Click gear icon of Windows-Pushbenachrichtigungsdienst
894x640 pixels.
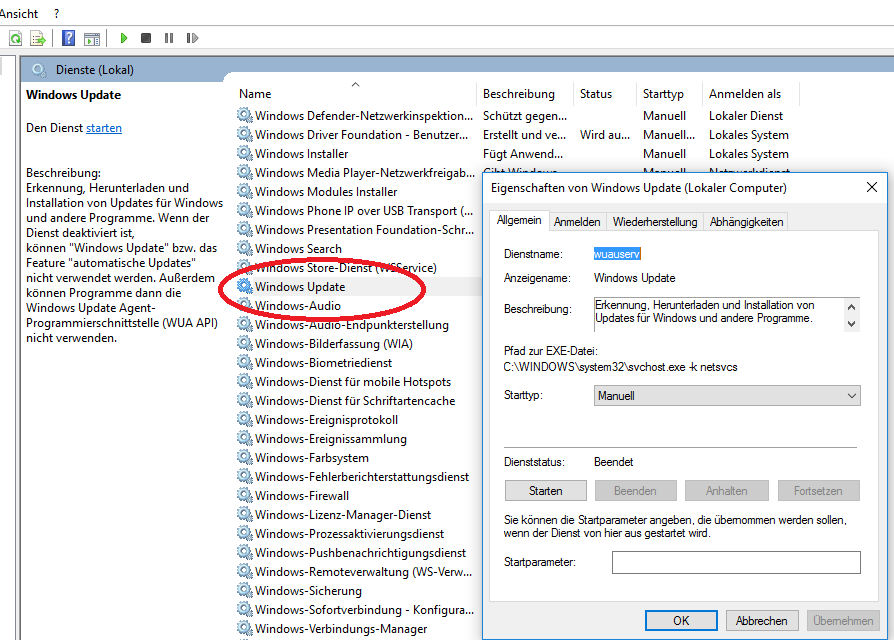[x=245, y=552]
